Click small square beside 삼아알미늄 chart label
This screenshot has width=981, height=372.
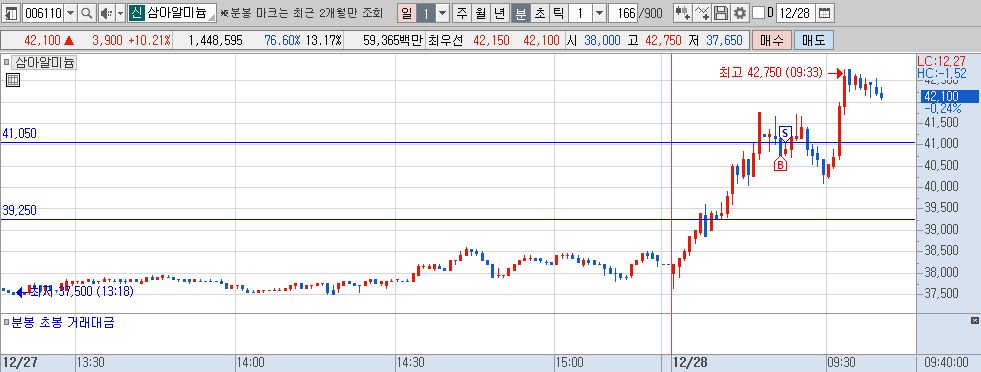(x=6, y=62)
